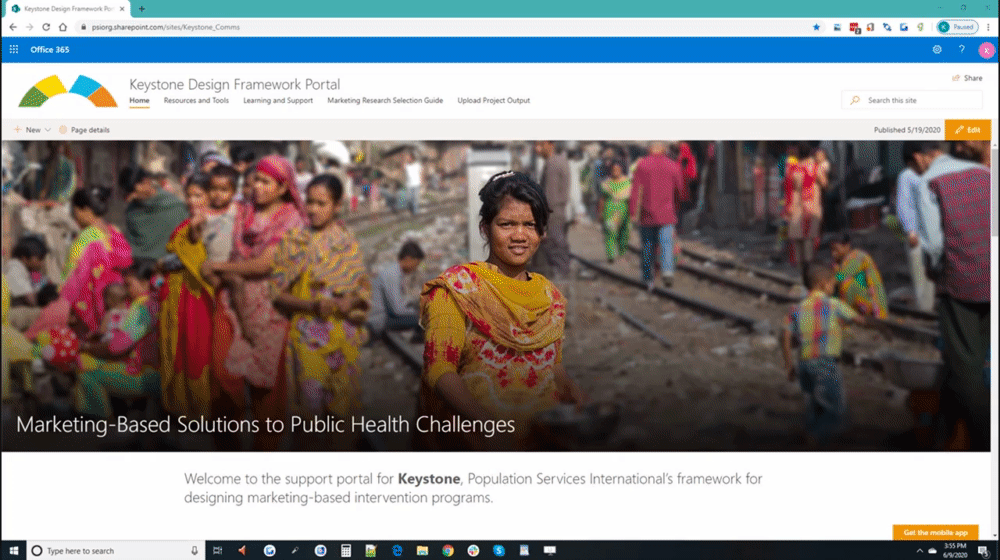The image size is (1000, 560).
Task: Open the Office 365 app launcher grid
Action: [x=14, y=49]
